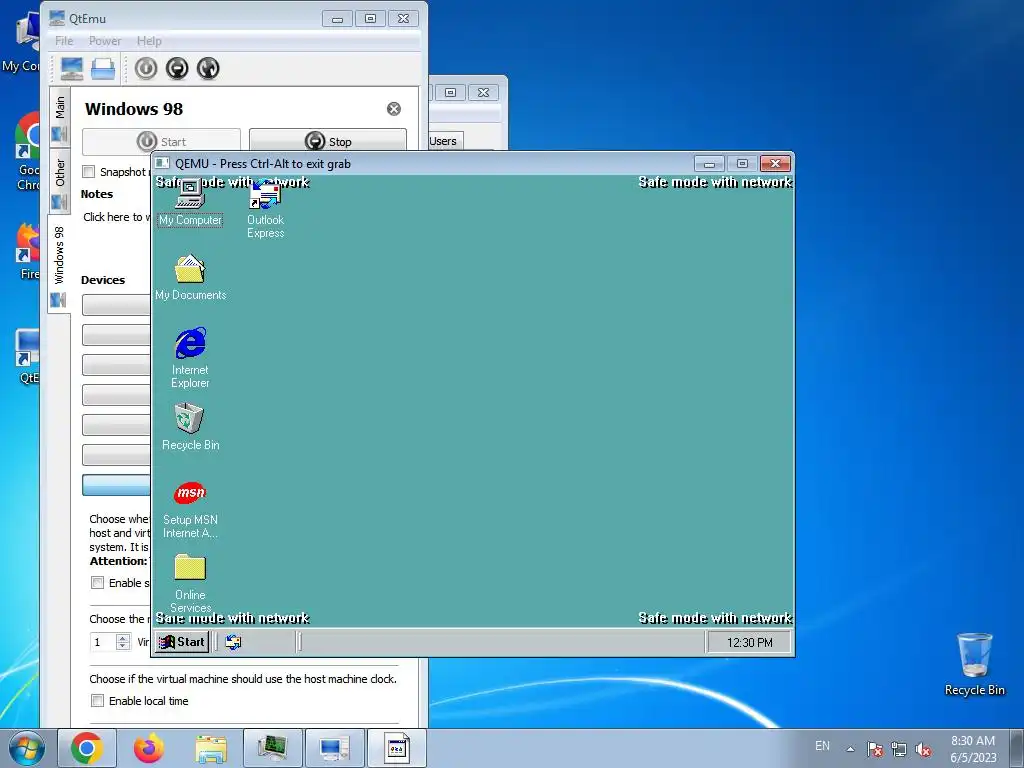Open Windows 7 Start orb
This screenshot has width=1024, height=768.
coord(27,748)
